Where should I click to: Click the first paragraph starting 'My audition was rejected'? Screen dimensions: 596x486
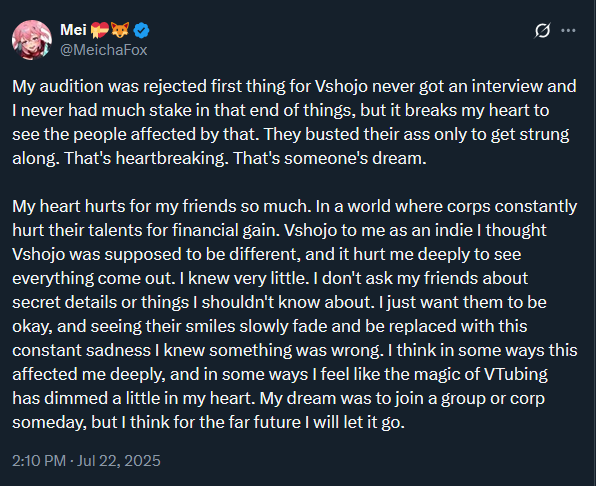(294, 122)
